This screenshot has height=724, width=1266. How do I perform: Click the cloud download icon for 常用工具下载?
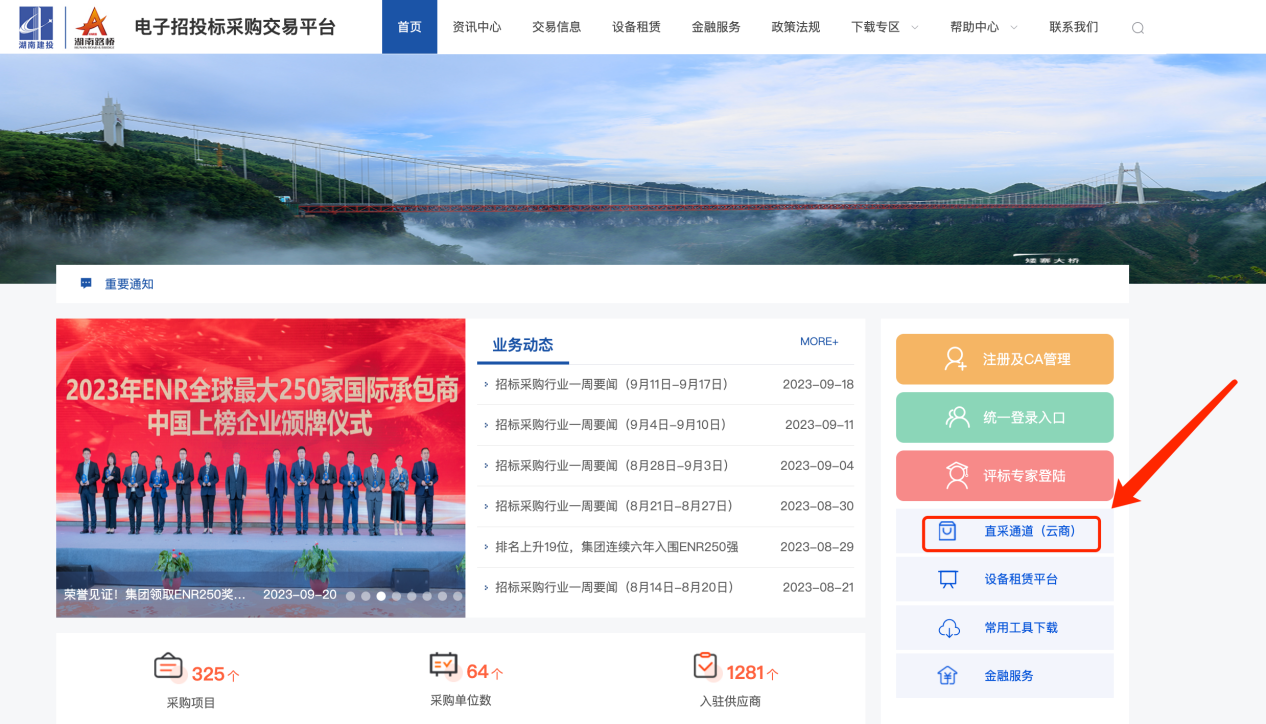(948, 628)
